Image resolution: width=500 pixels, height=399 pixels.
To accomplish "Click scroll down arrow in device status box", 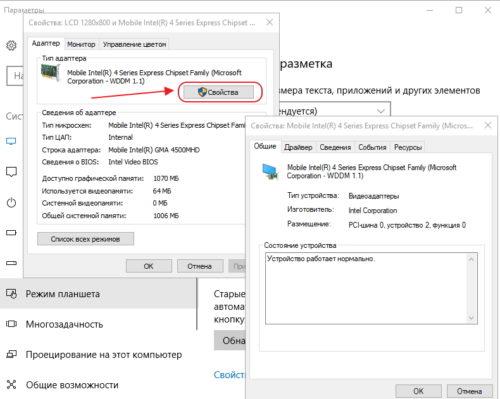I will (471, 318).
